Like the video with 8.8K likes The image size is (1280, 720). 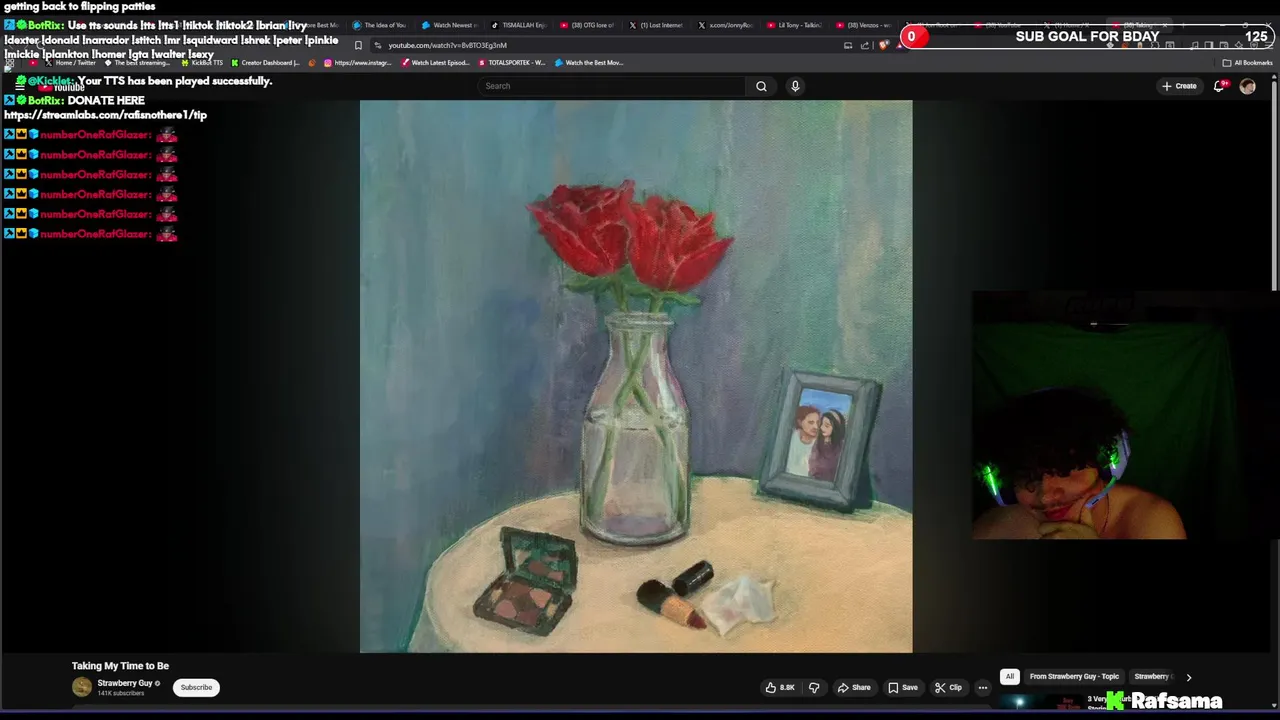click(x=780, y=687)
